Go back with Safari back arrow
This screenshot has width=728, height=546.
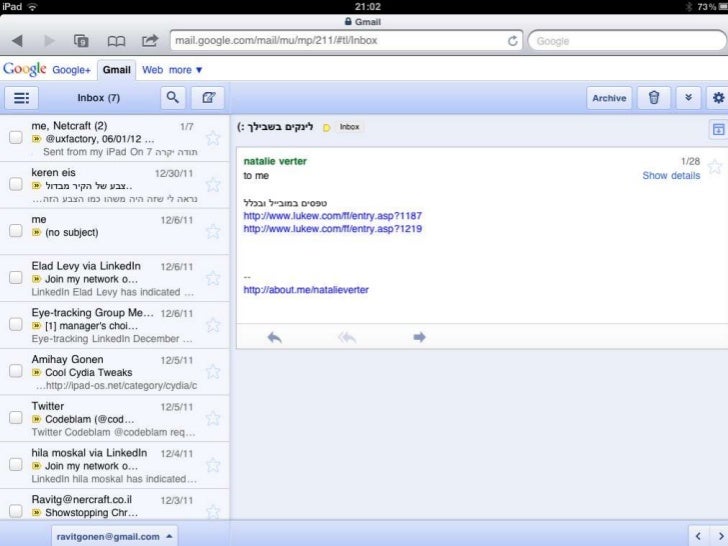(18, 41)
